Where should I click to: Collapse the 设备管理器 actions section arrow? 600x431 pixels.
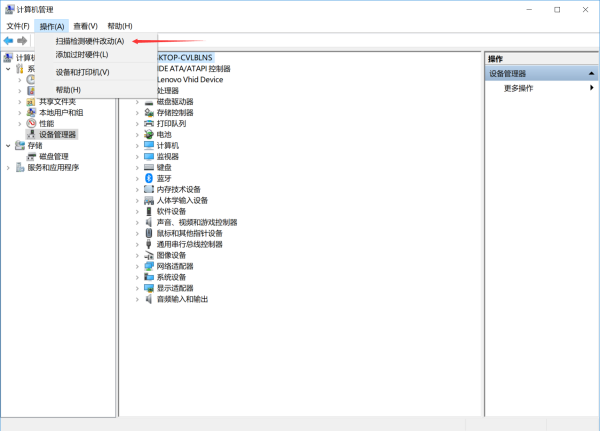(591, 73)
